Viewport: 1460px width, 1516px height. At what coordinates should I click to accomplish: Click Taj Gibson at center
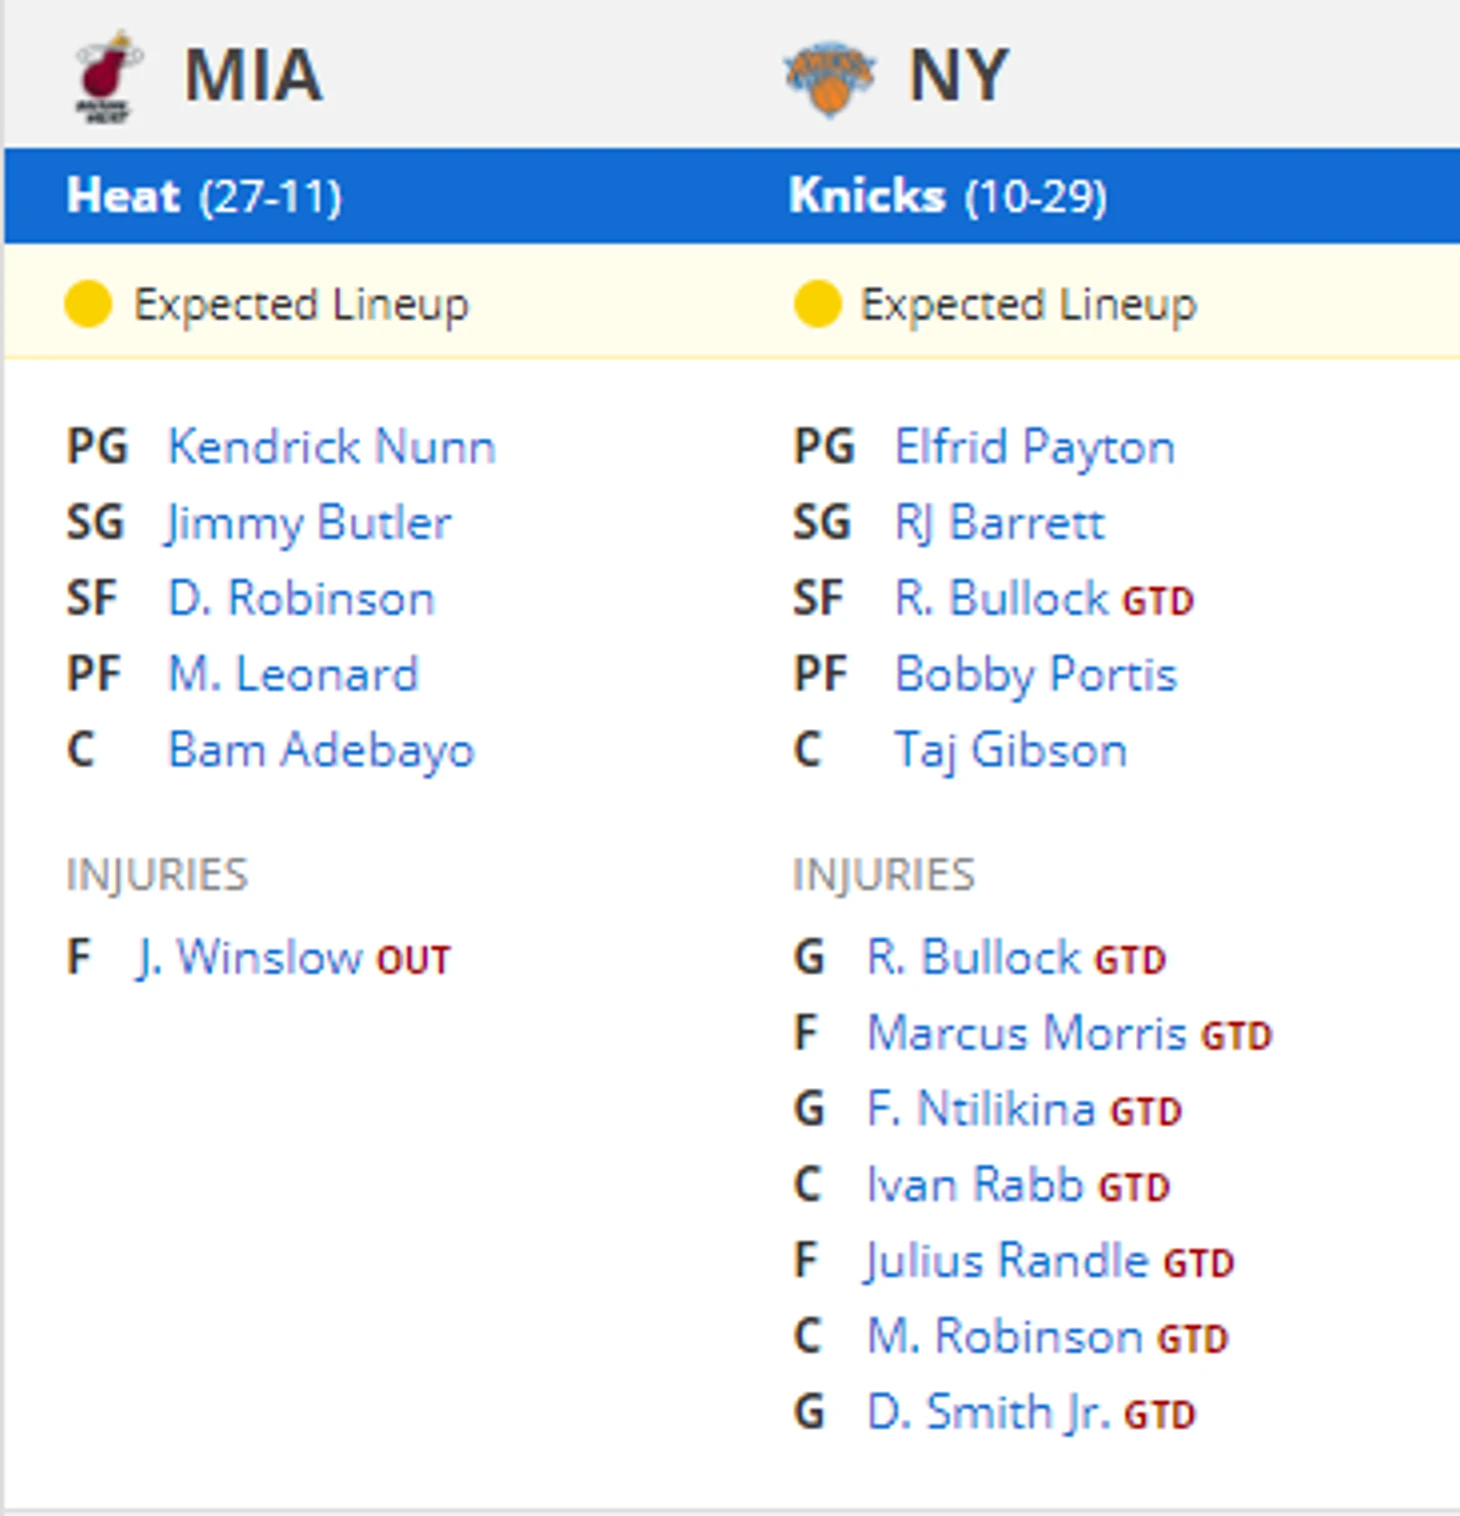coord(1010,750)
